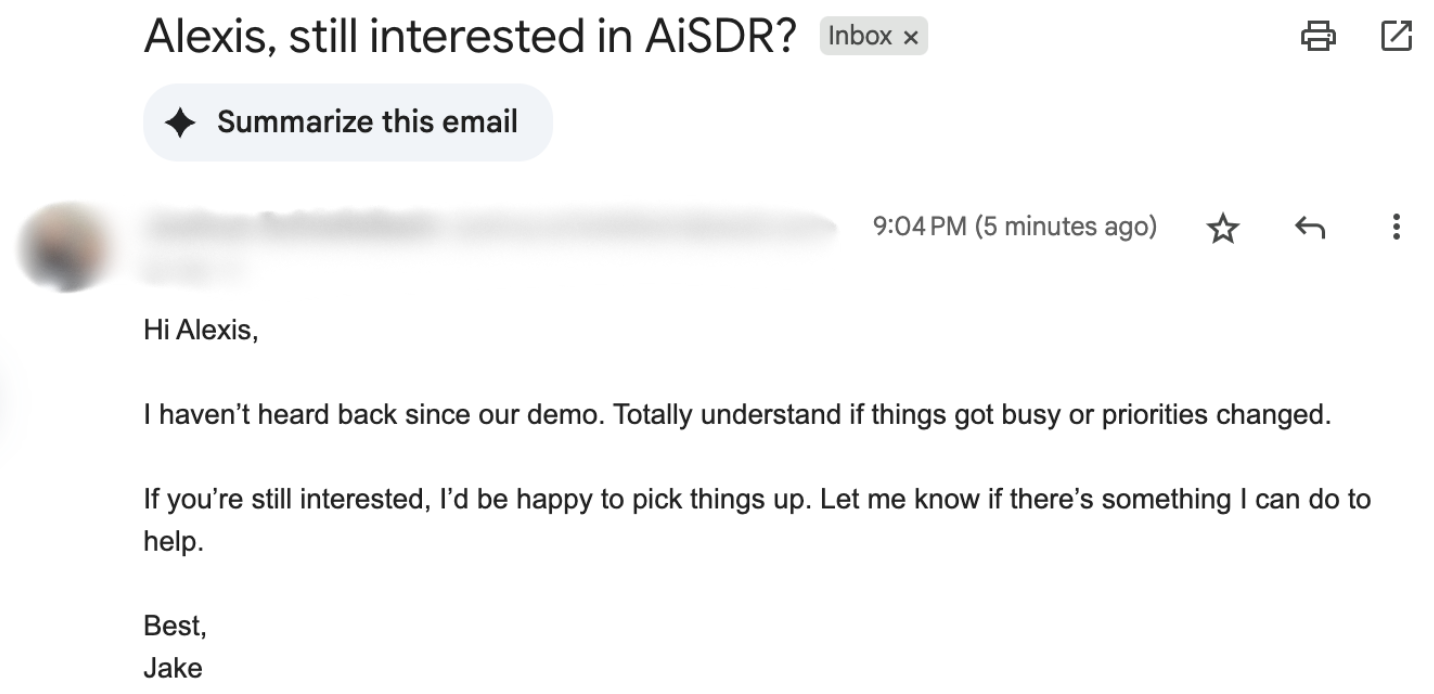Click the "Hi Alexis," greeting line
Image resolution: width=1434 pixels, height=694 pixels.
201,331
